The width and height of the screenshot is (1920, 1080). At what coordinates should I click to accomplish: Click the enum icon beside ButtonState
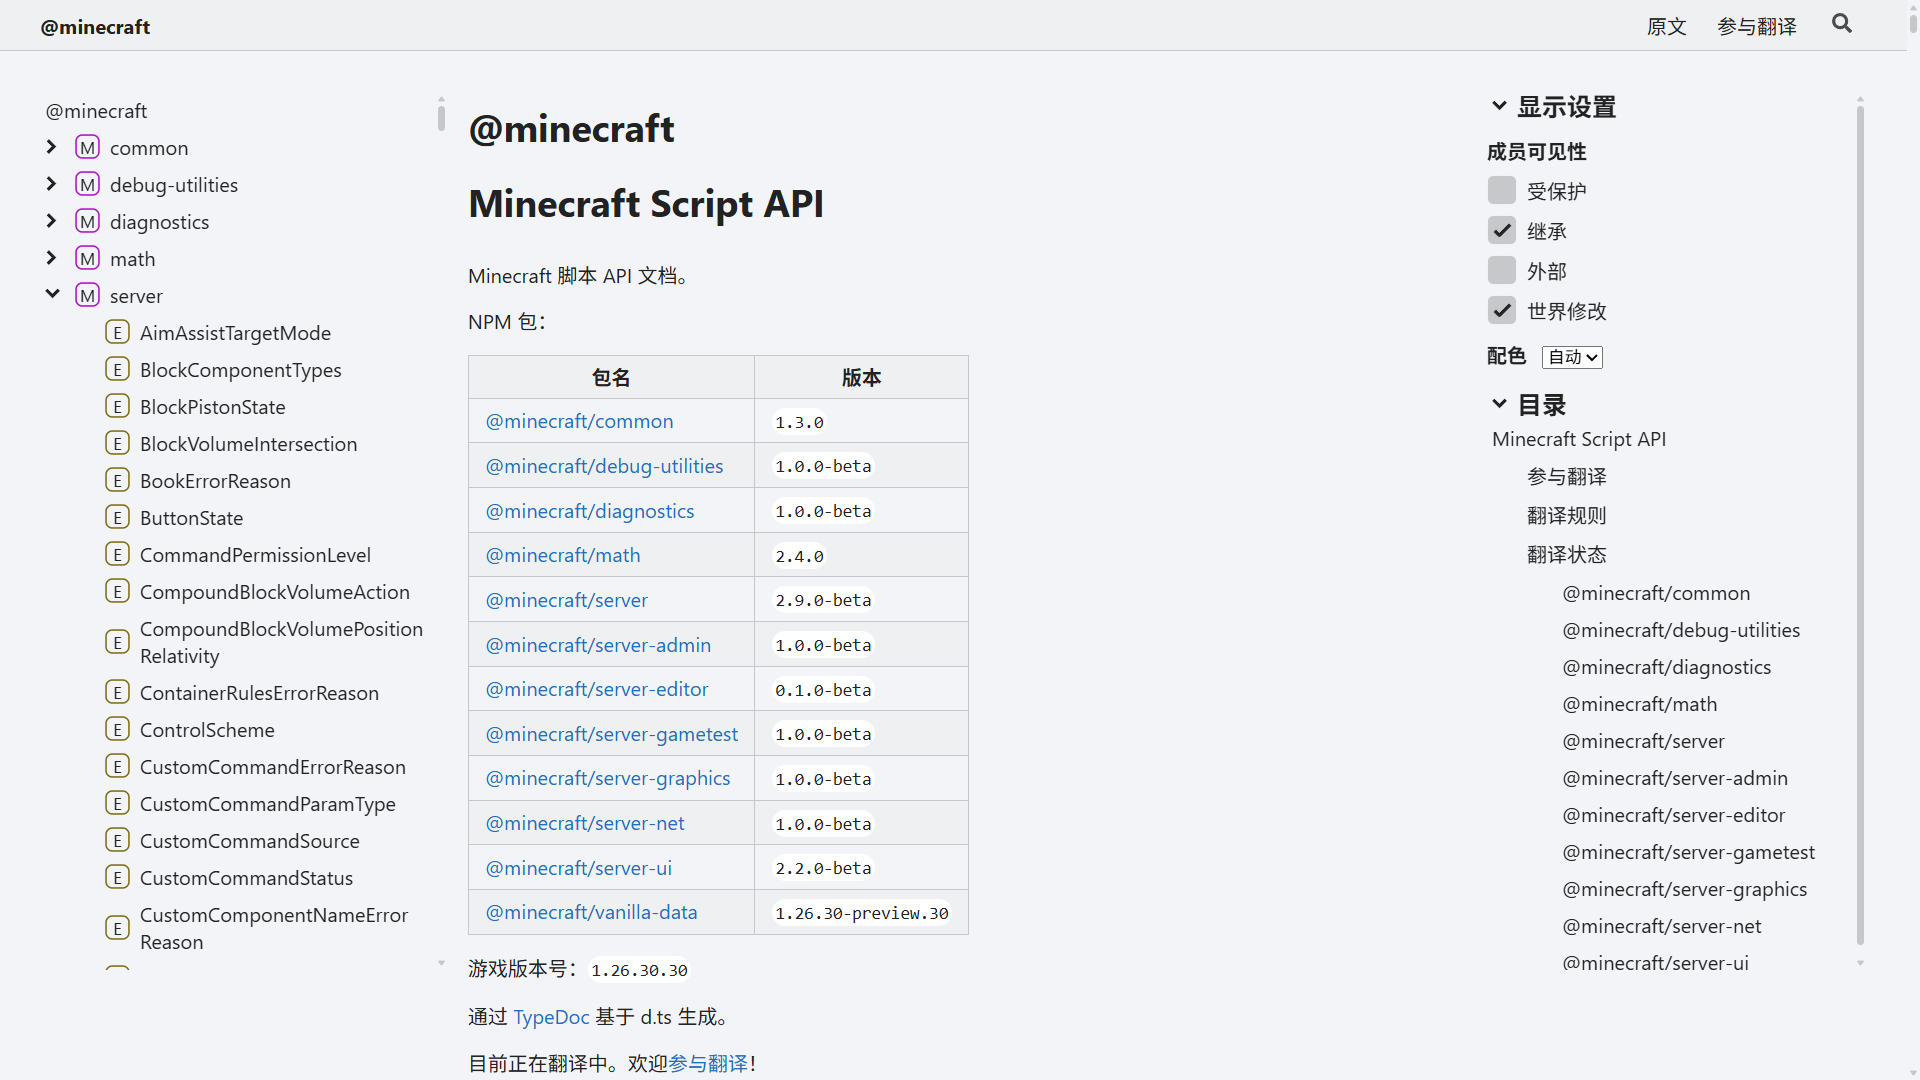pos(118,518)
